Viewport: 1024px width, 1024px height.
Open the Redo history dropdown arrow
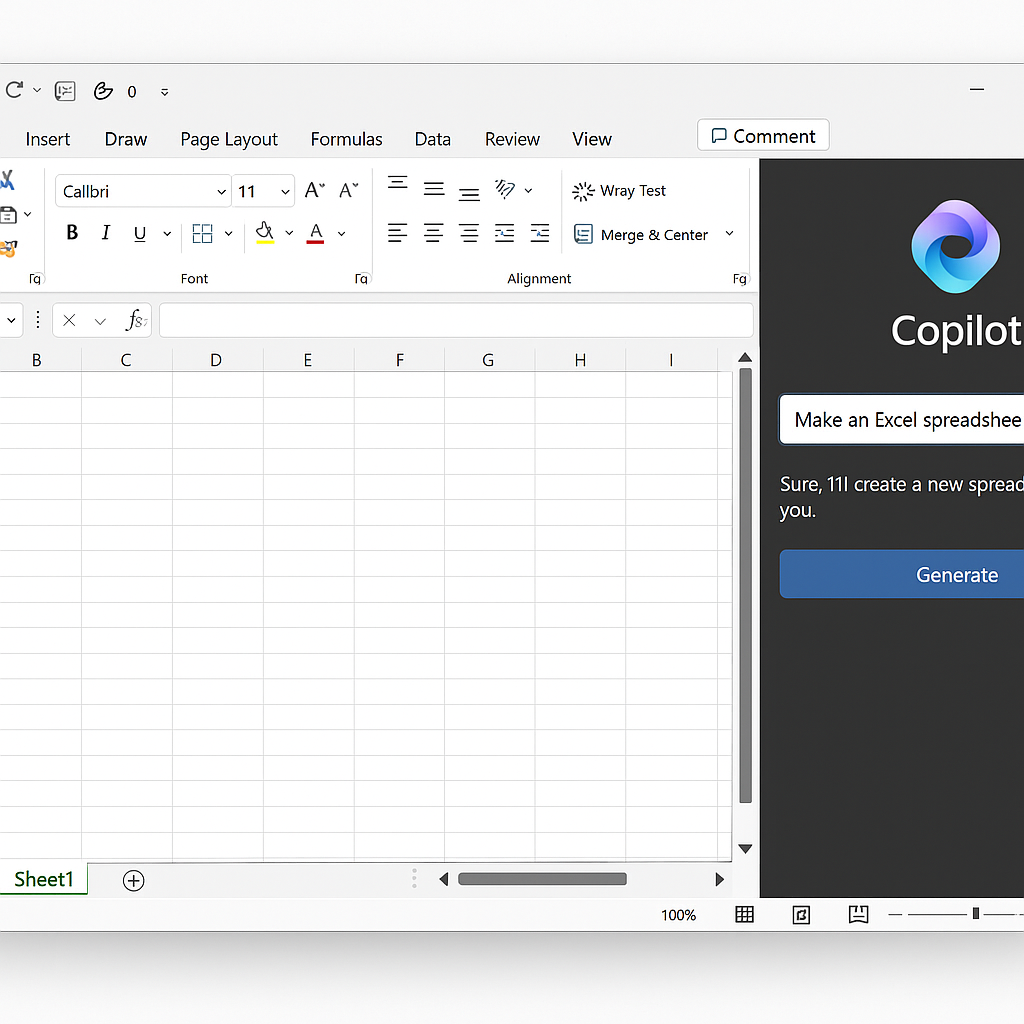click(37, 90)
